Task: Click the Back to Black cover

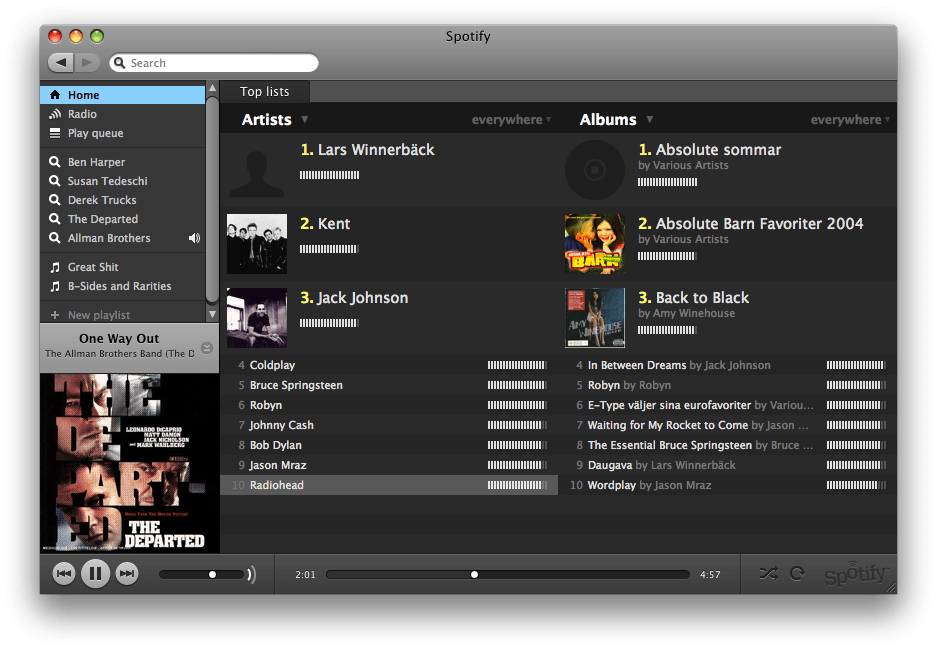Action: pyautogui.click(x=595, y=318)
